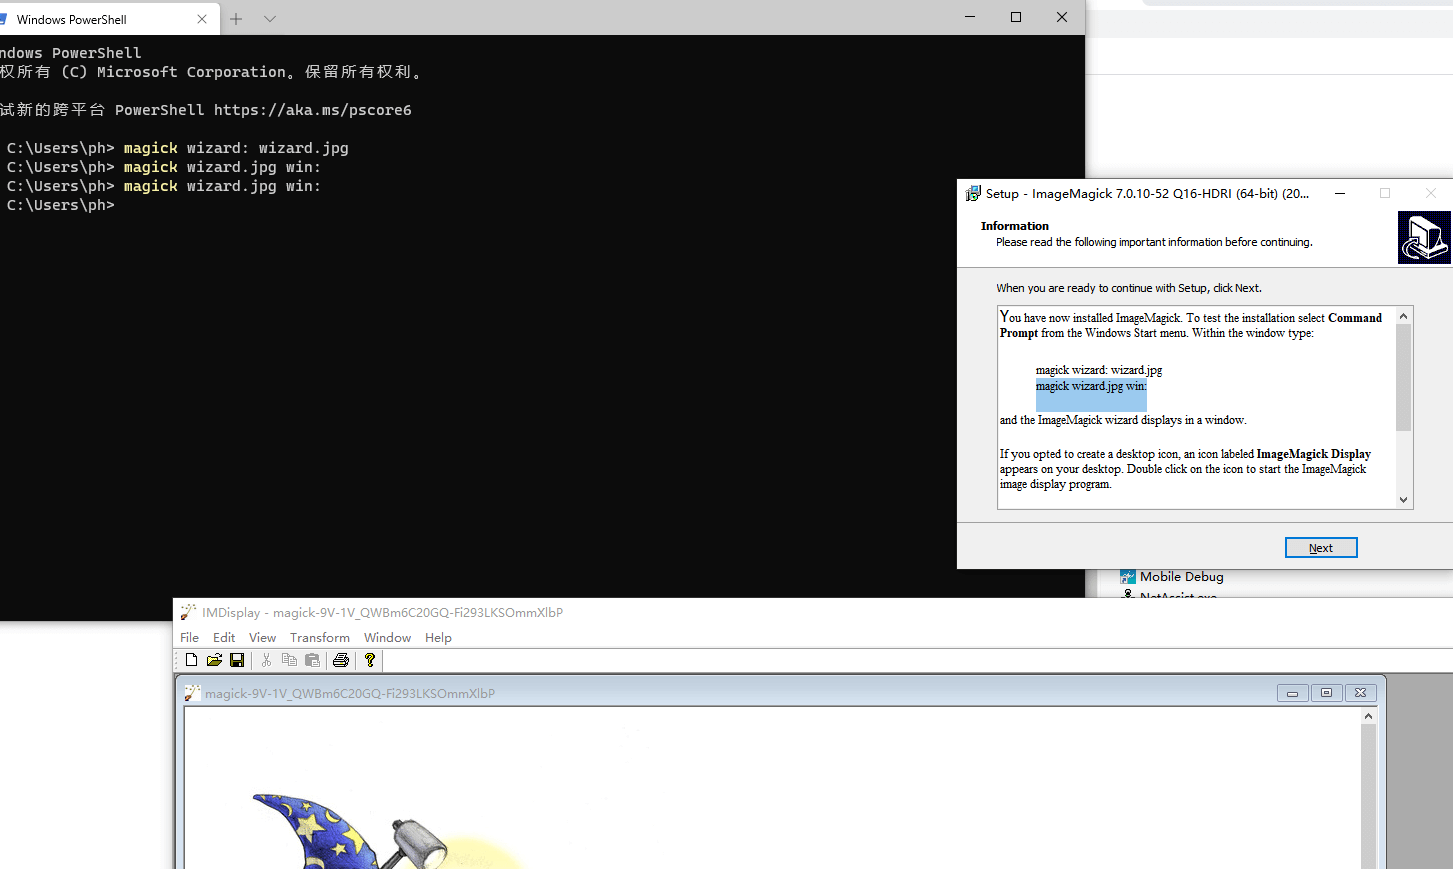Add a new terminal tab with plus button
The height and width of the screenshot is (869, 1453).
(236, 19)
